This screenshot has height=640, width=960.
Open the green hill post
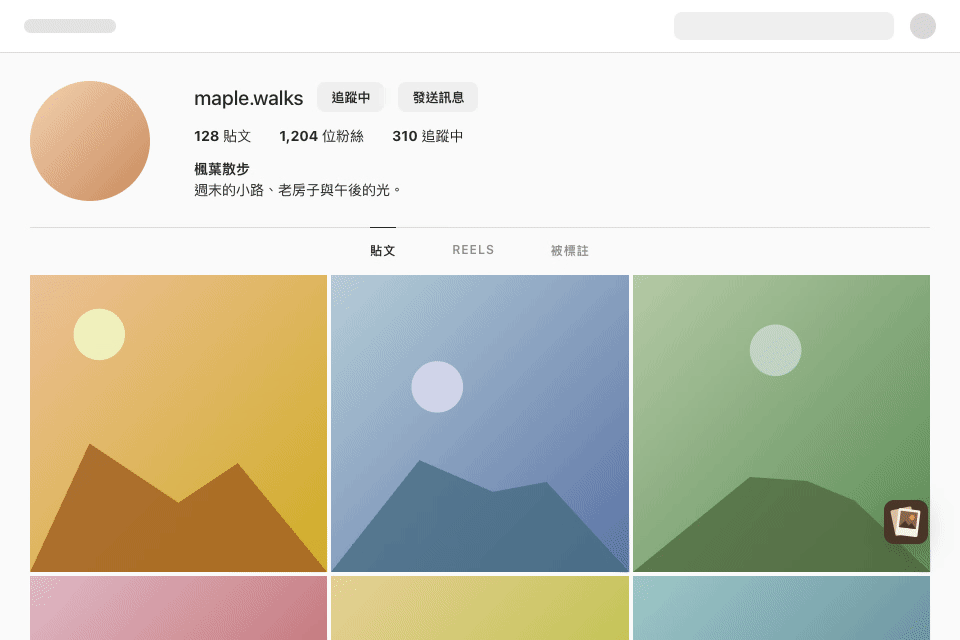click(x=781, y=423)
